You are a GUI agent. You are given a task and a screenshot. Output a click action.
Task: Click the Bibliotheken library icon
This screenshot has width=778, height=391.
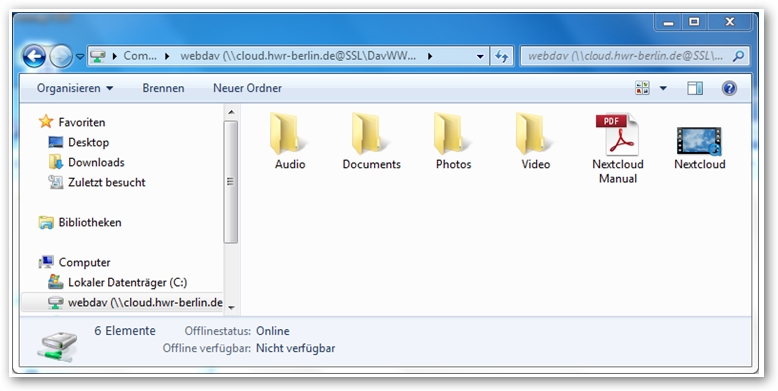pyautogui.click(x=46, y=222)
